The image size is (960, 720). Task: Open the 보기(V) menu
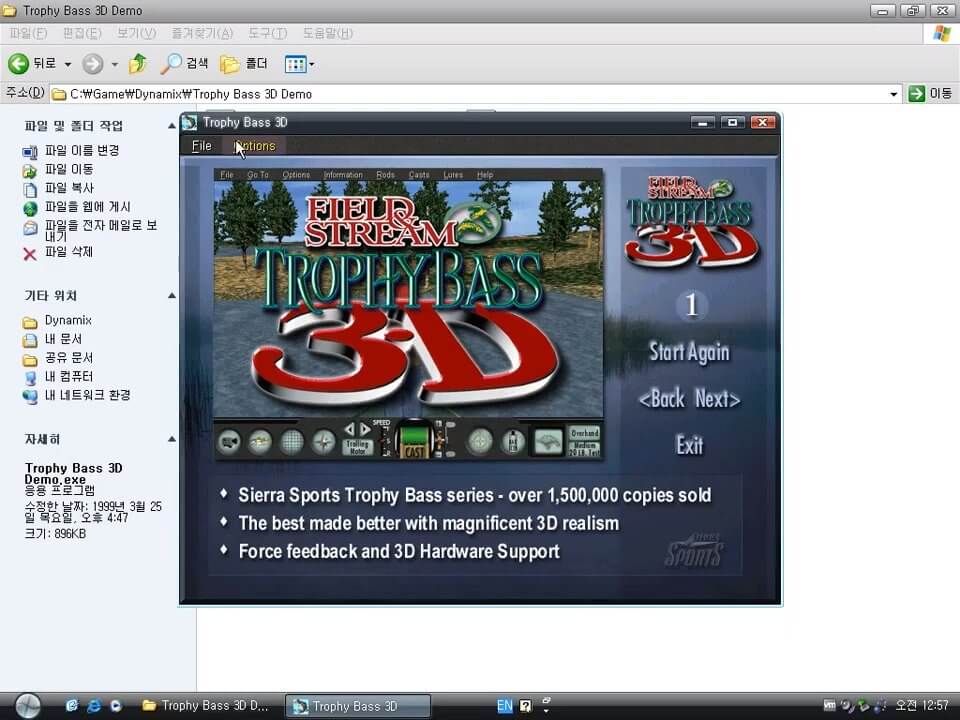137,33
